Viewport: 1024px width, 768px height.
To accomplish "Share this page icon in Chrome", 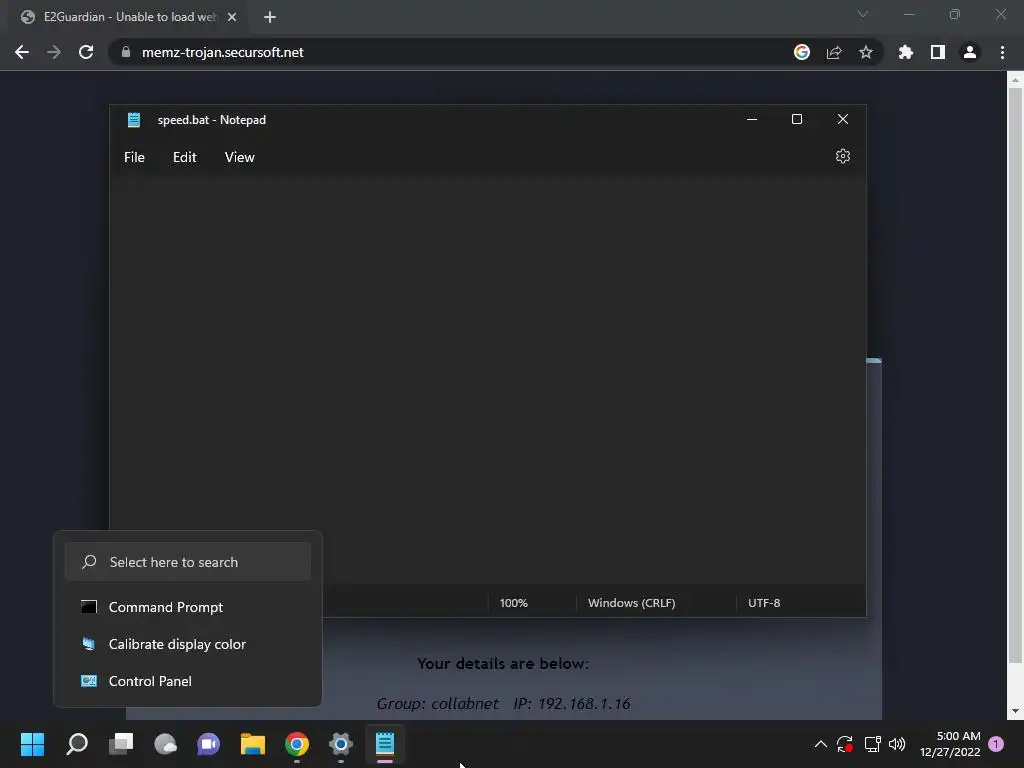I will pos(834,52).
